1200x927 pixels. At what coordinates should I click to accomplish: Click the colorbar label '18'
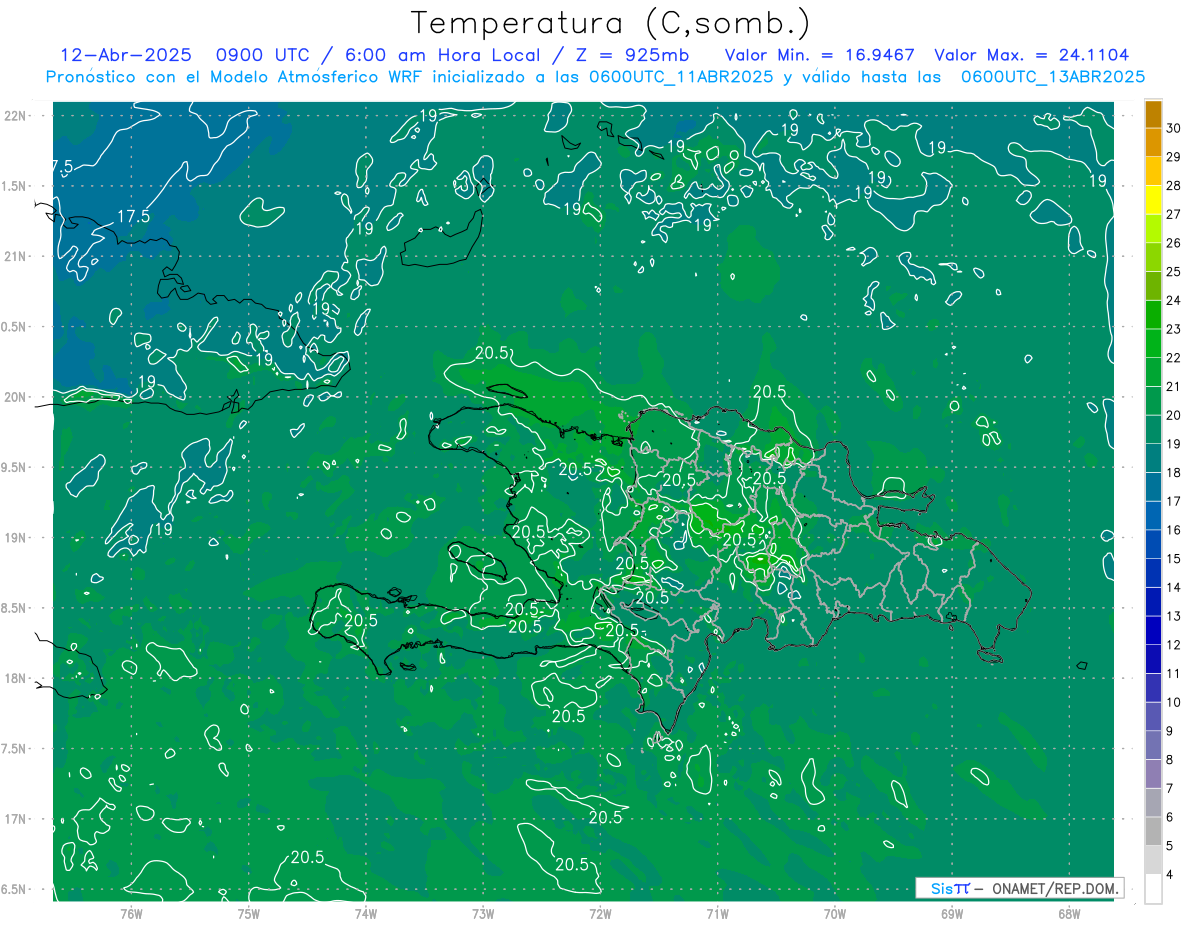point(1174,472)
